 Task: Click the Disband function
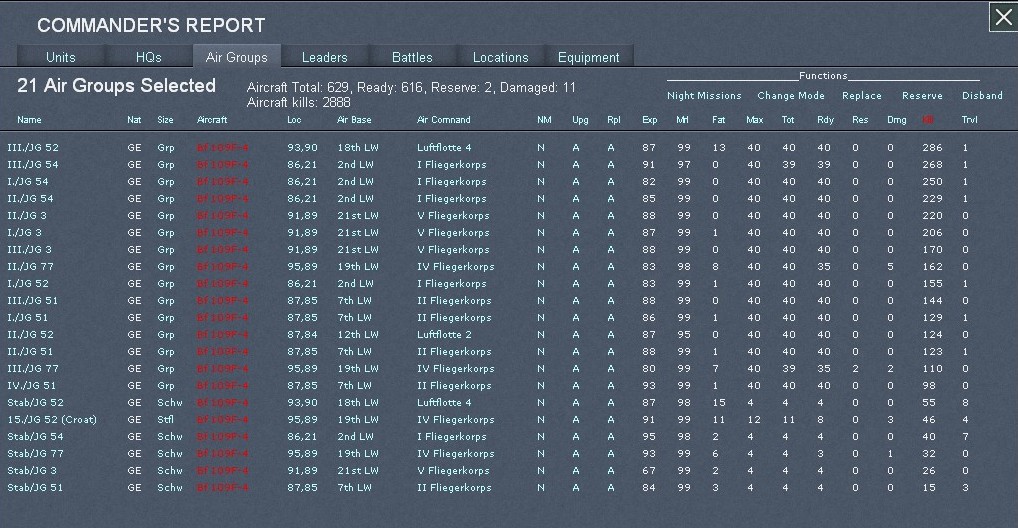(982, 96)
